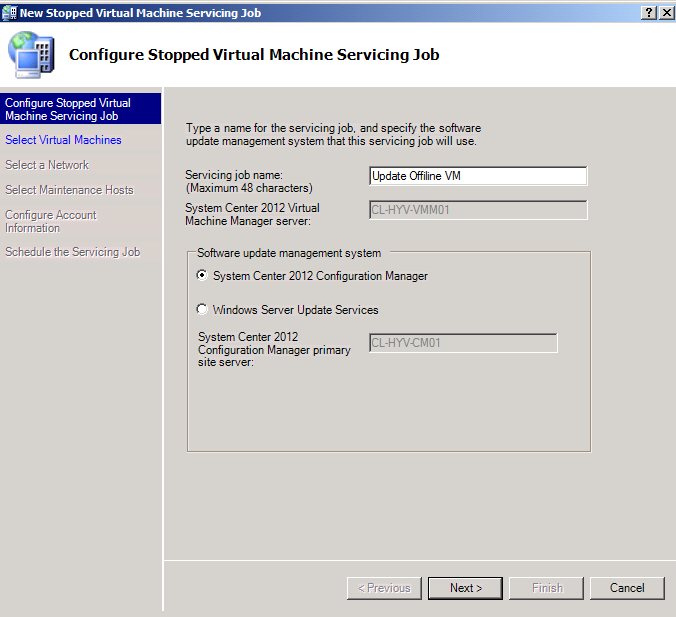Click the globe and computer wizard icon
The height and width of the screenshot is (617, 676).
point(31,55)
